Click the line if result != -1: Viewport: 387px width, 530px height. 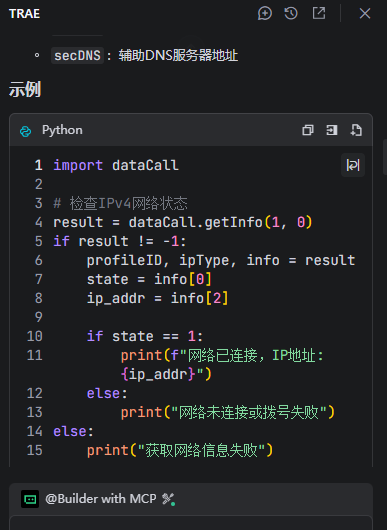120,241
